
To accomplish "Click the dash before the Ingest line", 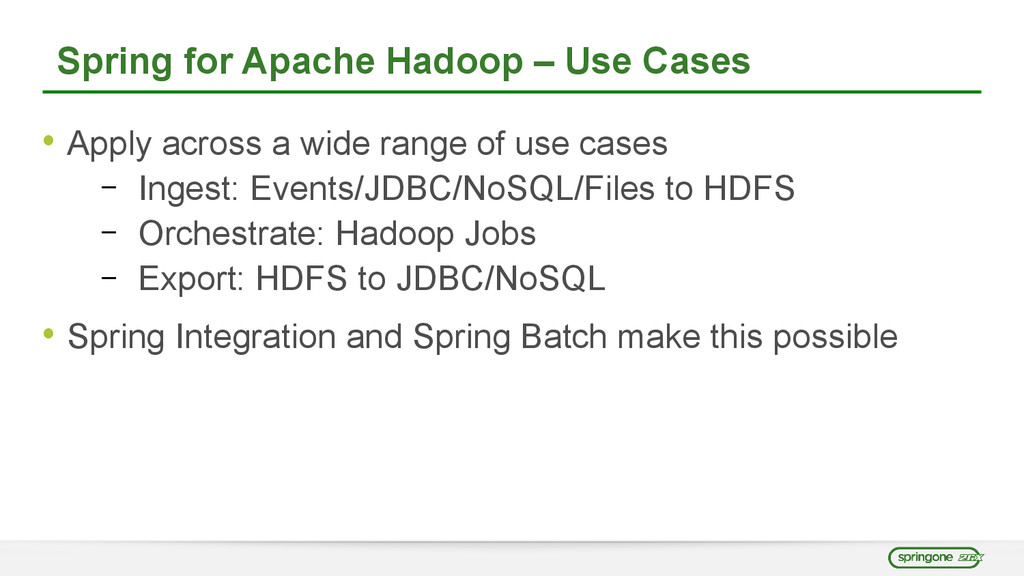I will pos(107,183).
